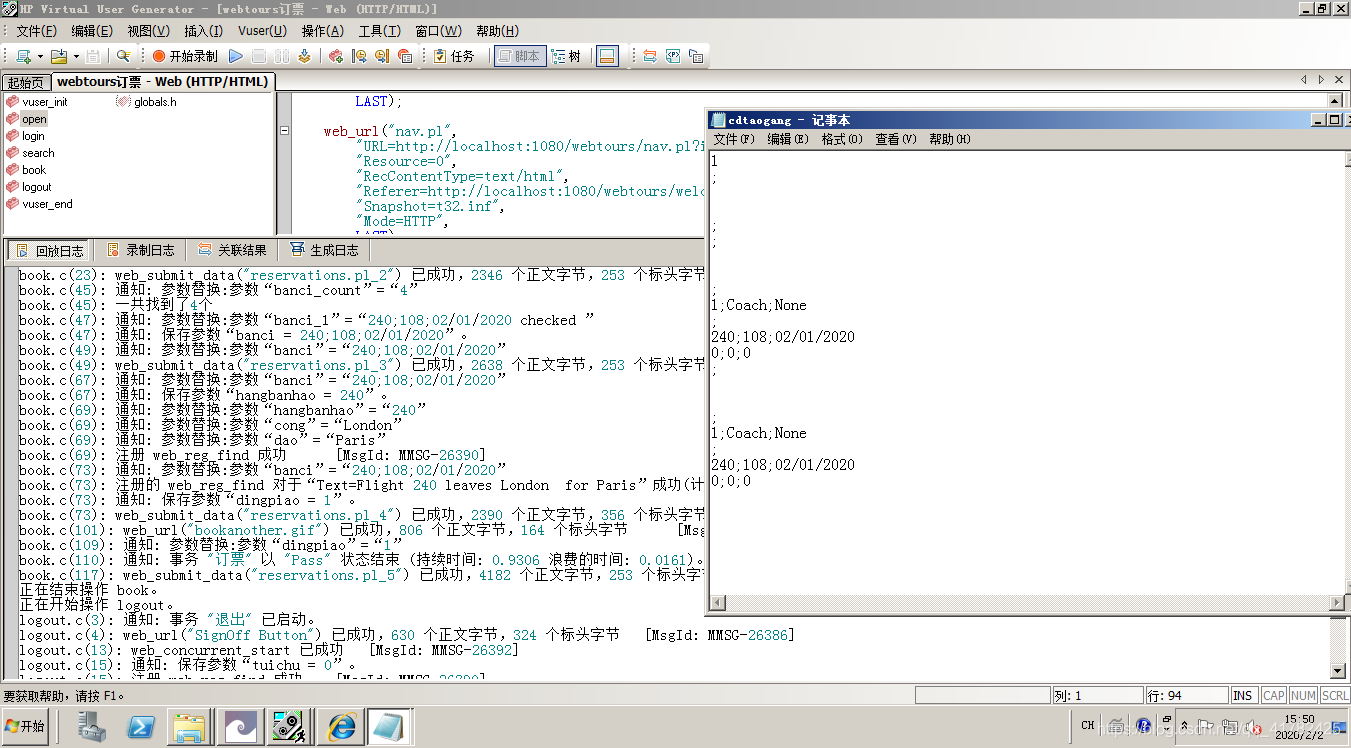Open the 编辑(E) menu in VuGen

92,31
